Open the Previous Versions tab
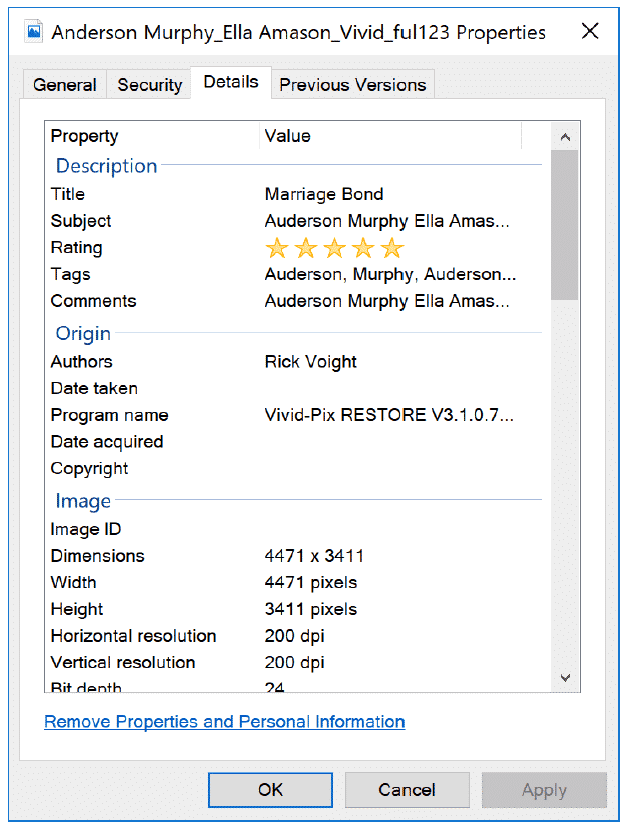 coord(353,85)
